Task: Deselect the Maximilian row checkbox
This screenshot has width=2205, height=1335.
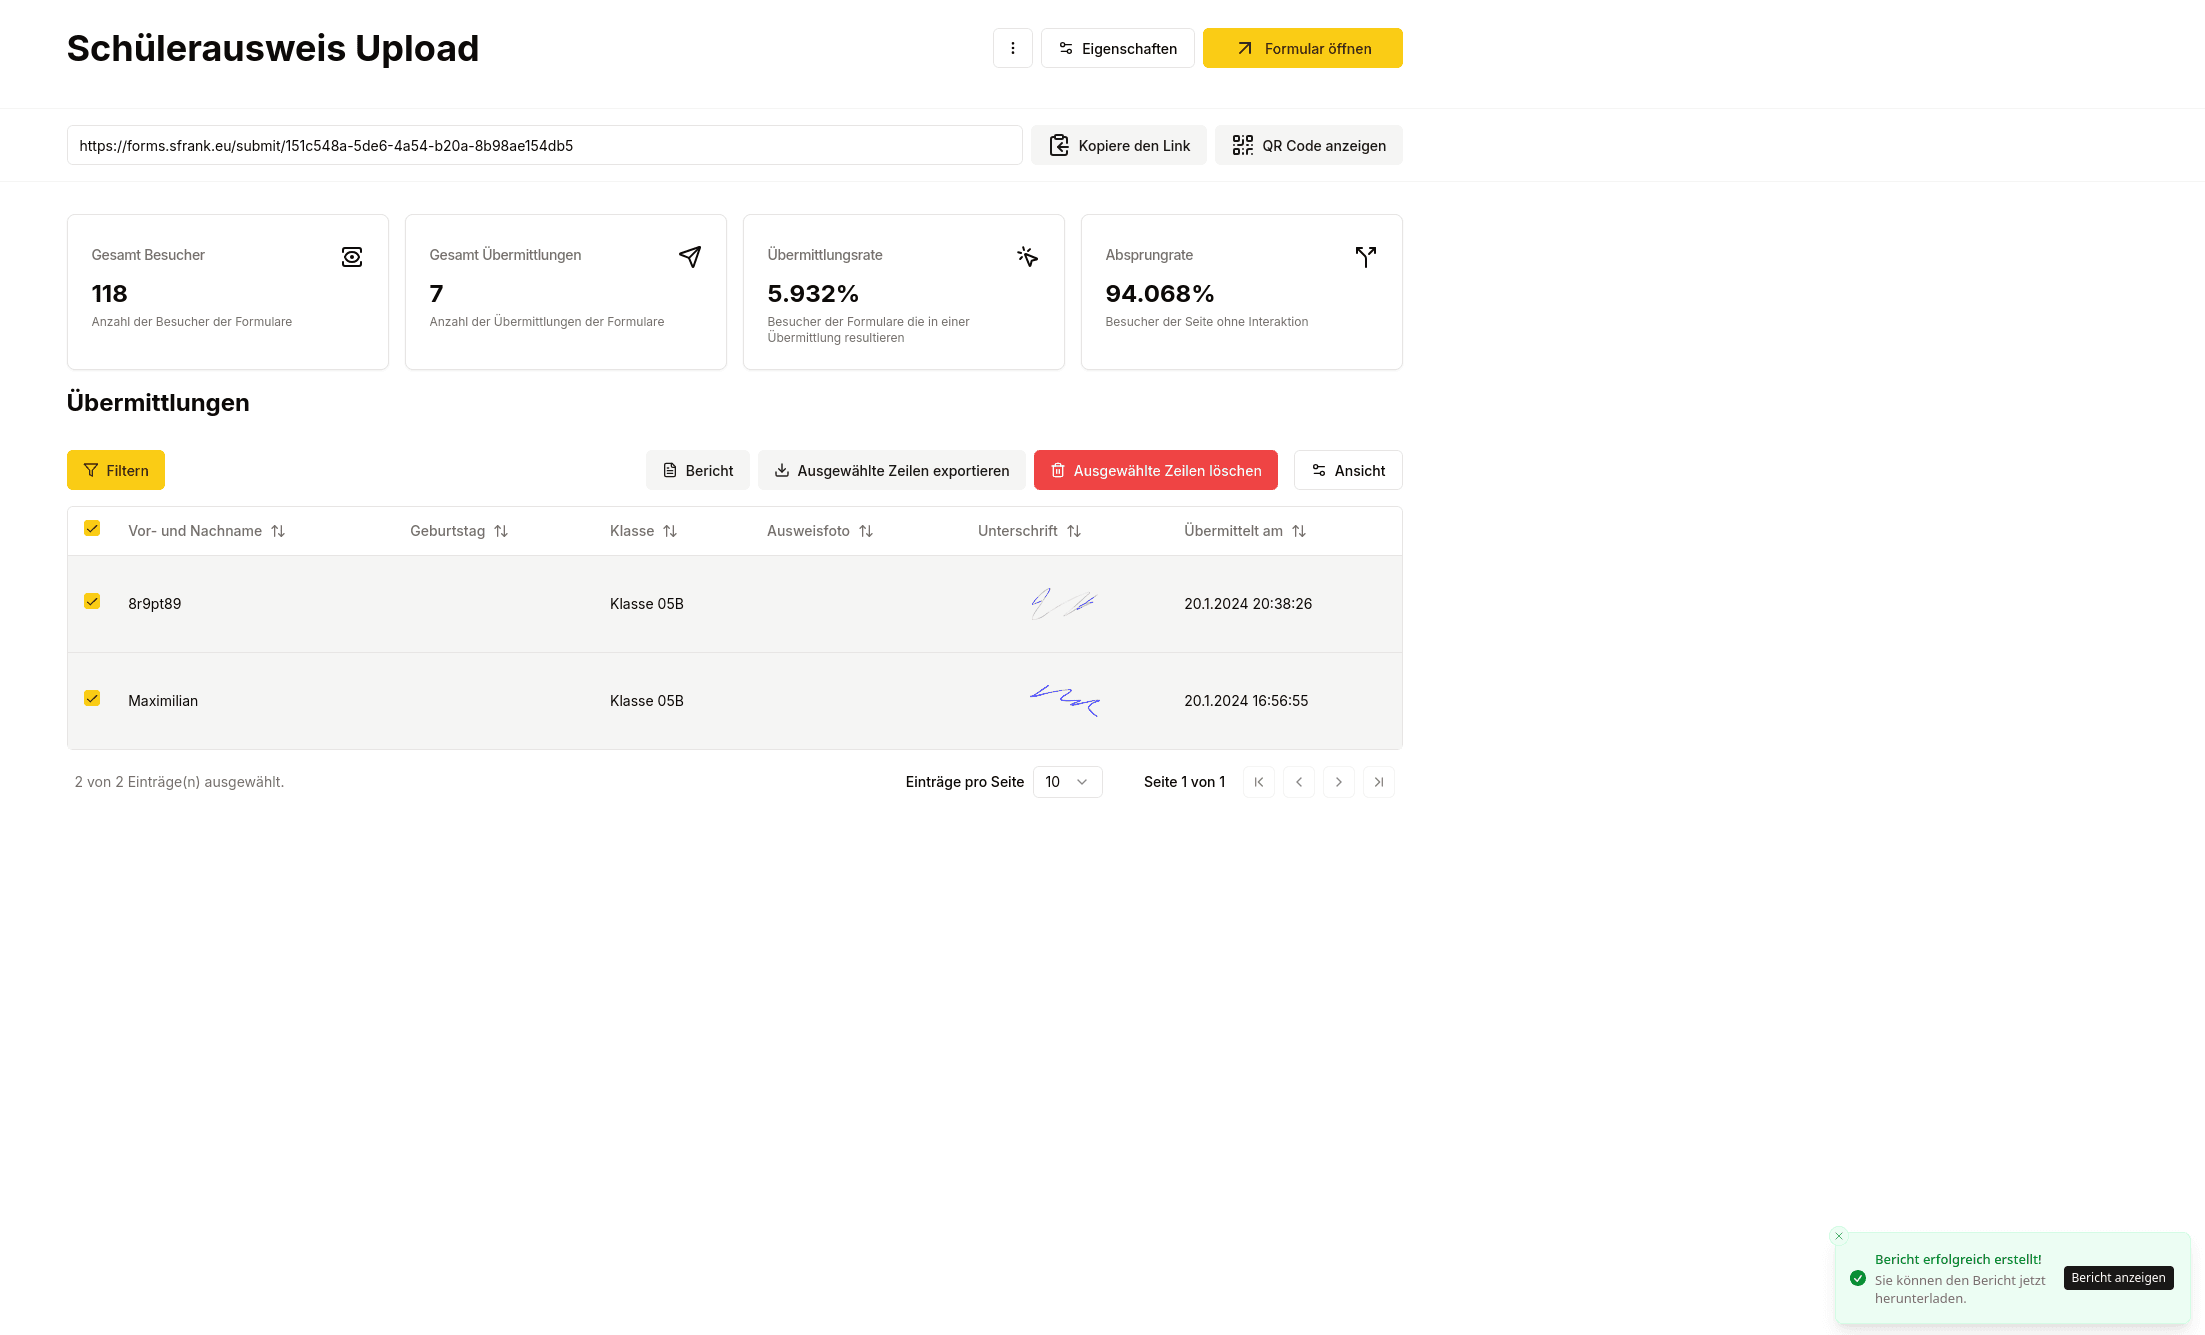Action: pos(92,698)
